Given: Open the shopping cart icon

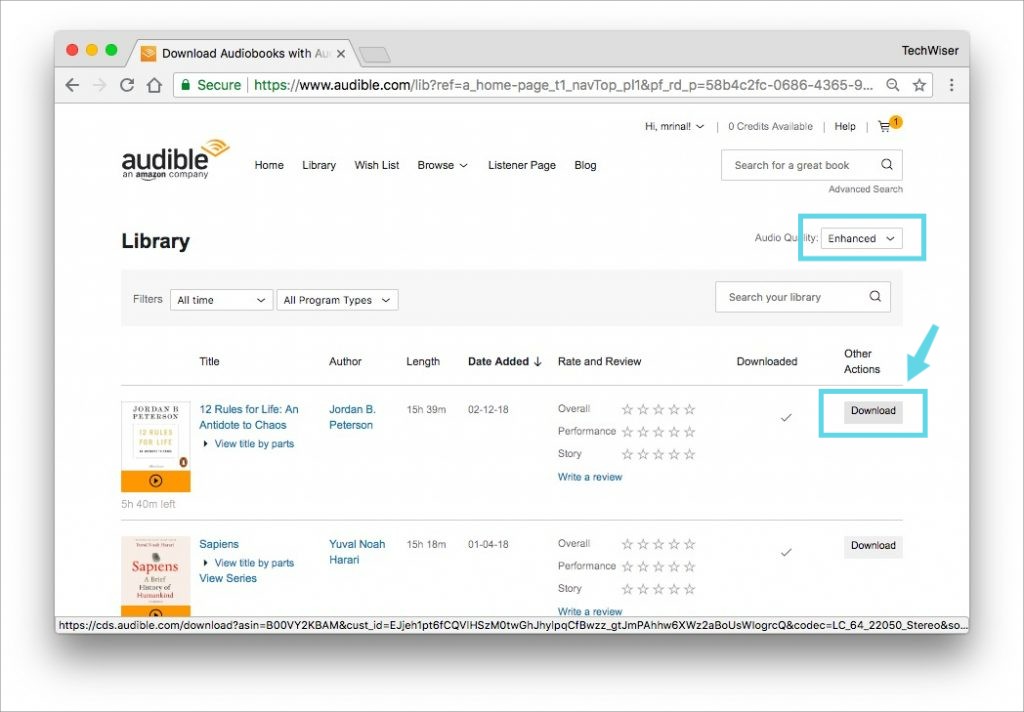Looking at the screenshot, I should 885,126.
